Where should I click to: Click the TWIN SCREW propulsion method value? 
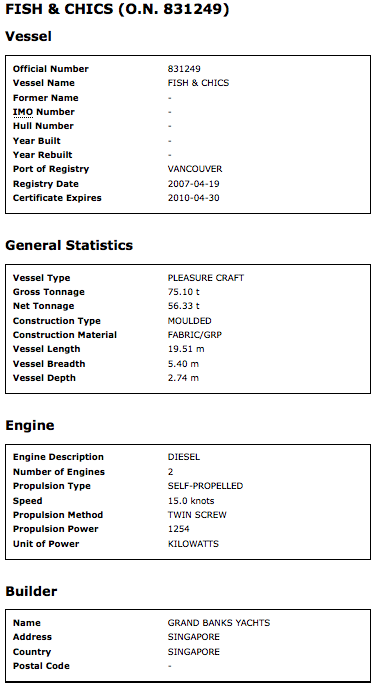(197, 515)
